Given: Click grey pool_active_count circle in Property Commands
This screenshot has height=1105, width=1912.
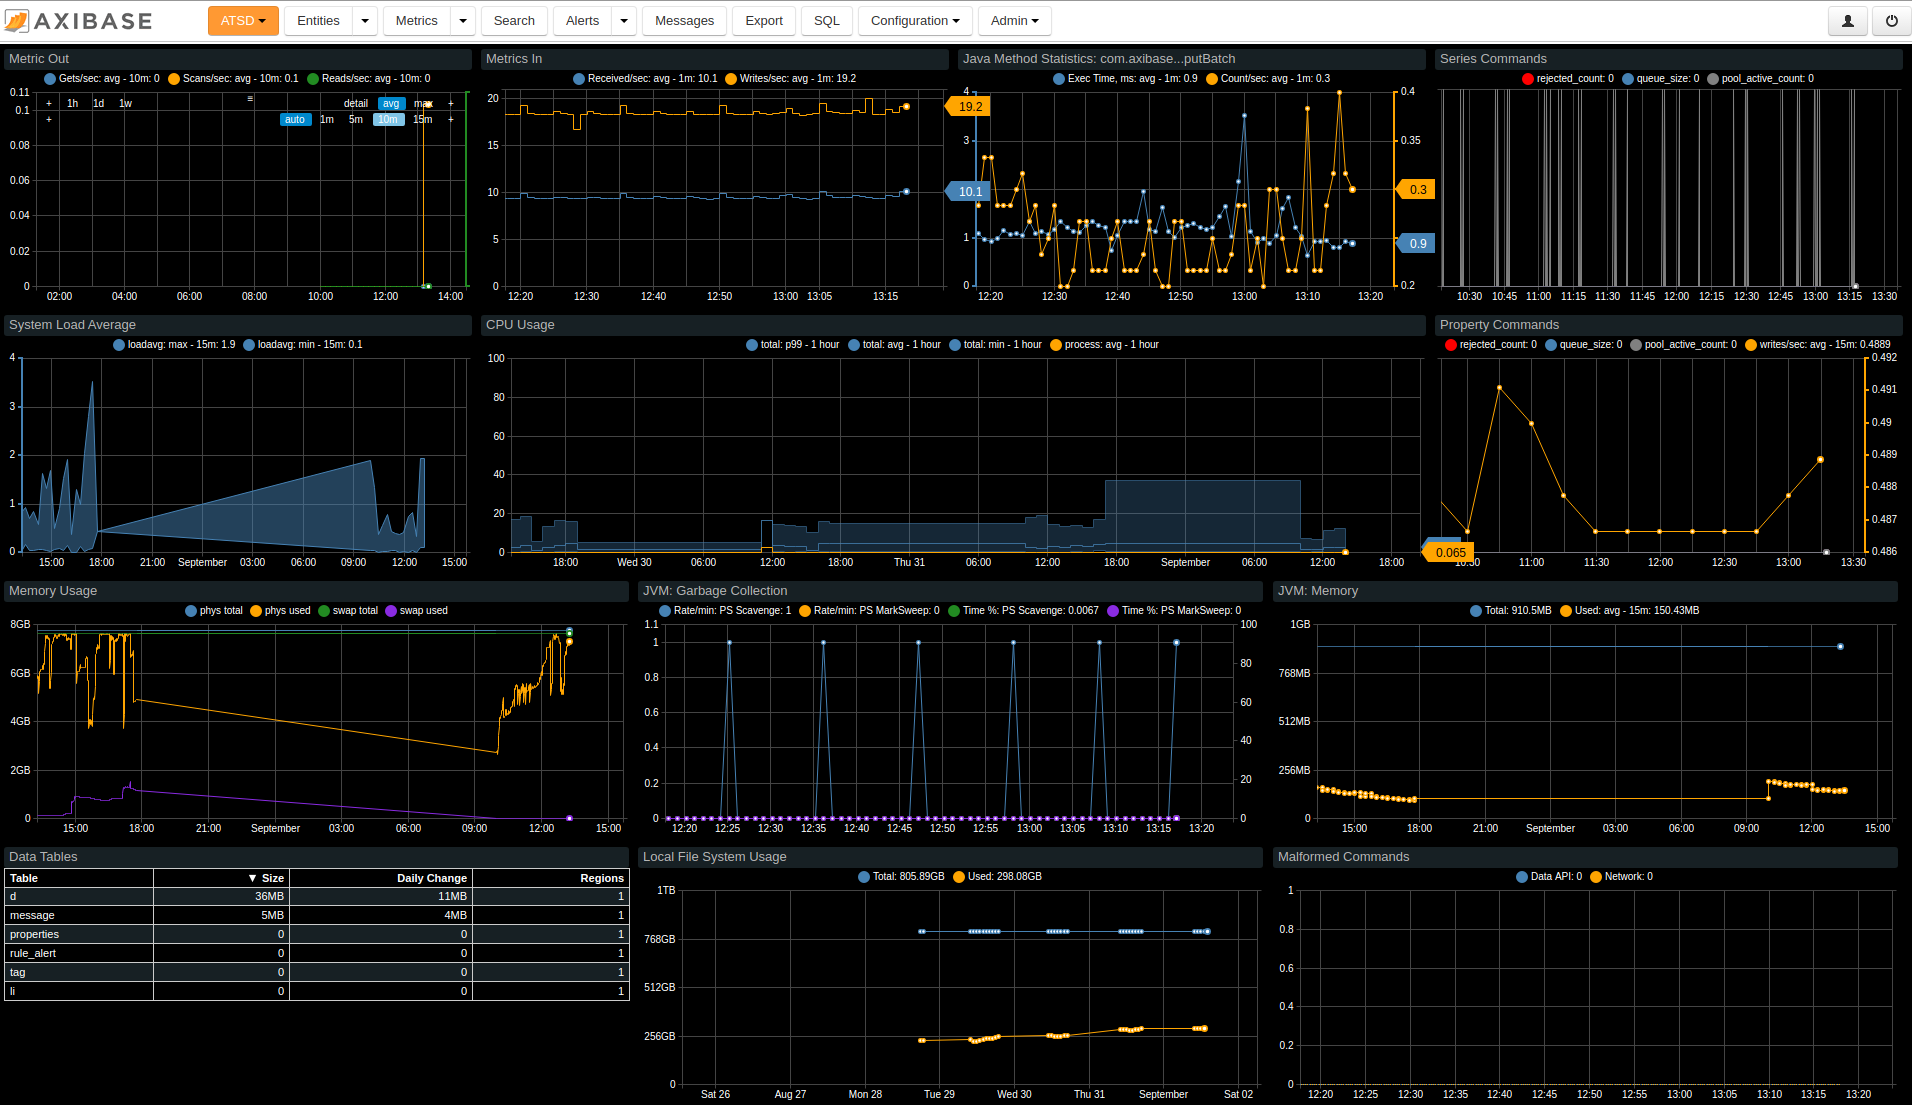Looking at the screenshot, I should point(1636,345).
